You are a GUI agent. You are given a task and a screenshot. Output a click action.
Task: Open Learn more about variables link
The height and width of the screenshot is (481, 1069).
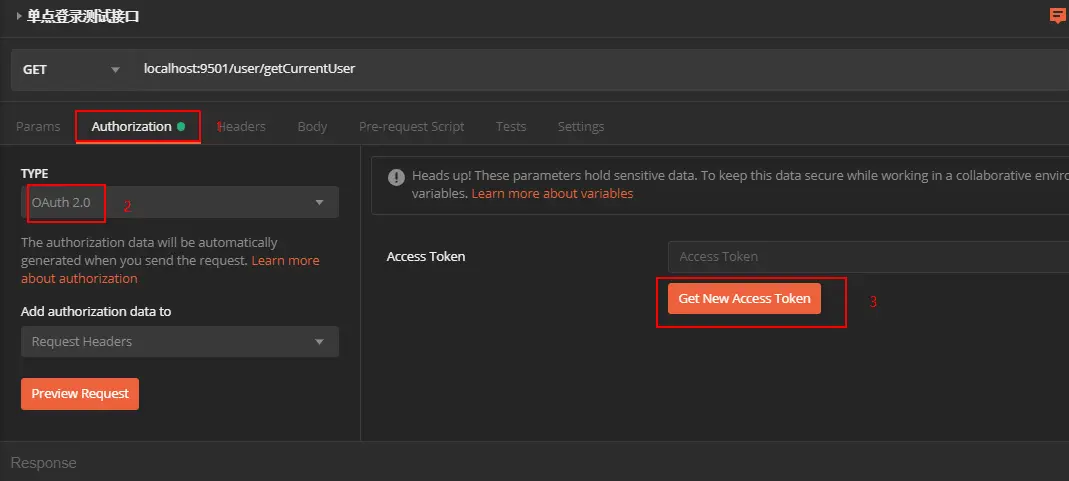[552, 194]
